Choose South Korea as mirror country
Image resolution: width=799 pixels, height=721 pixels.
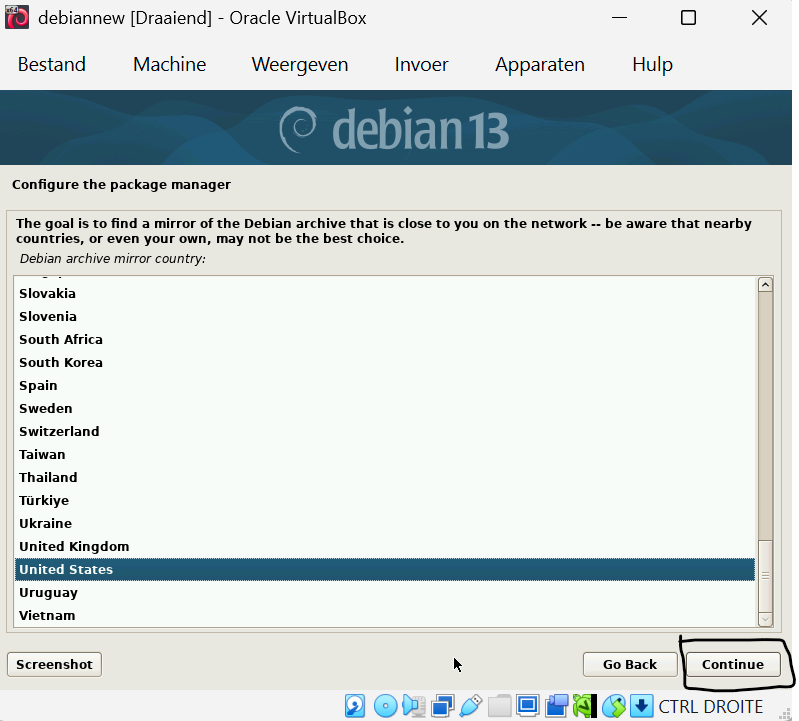point(385,362)
